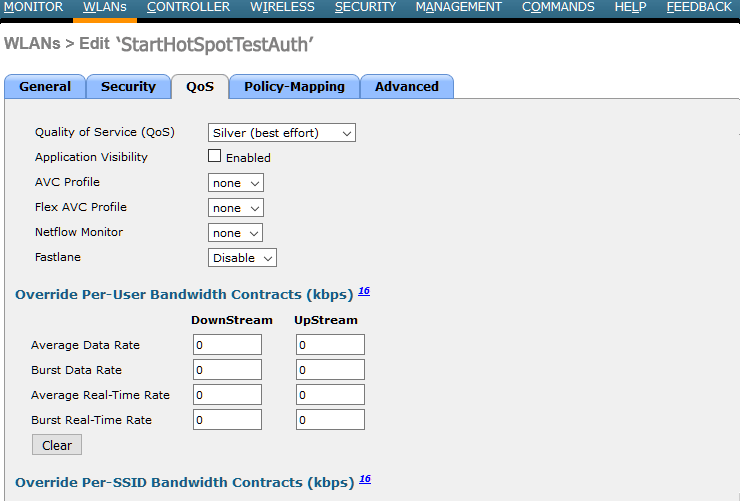Viewport: 740px width, 501px height.
Task: Click the DownStream Burst Real-Time Rate field
Action: tap(227, 420)
